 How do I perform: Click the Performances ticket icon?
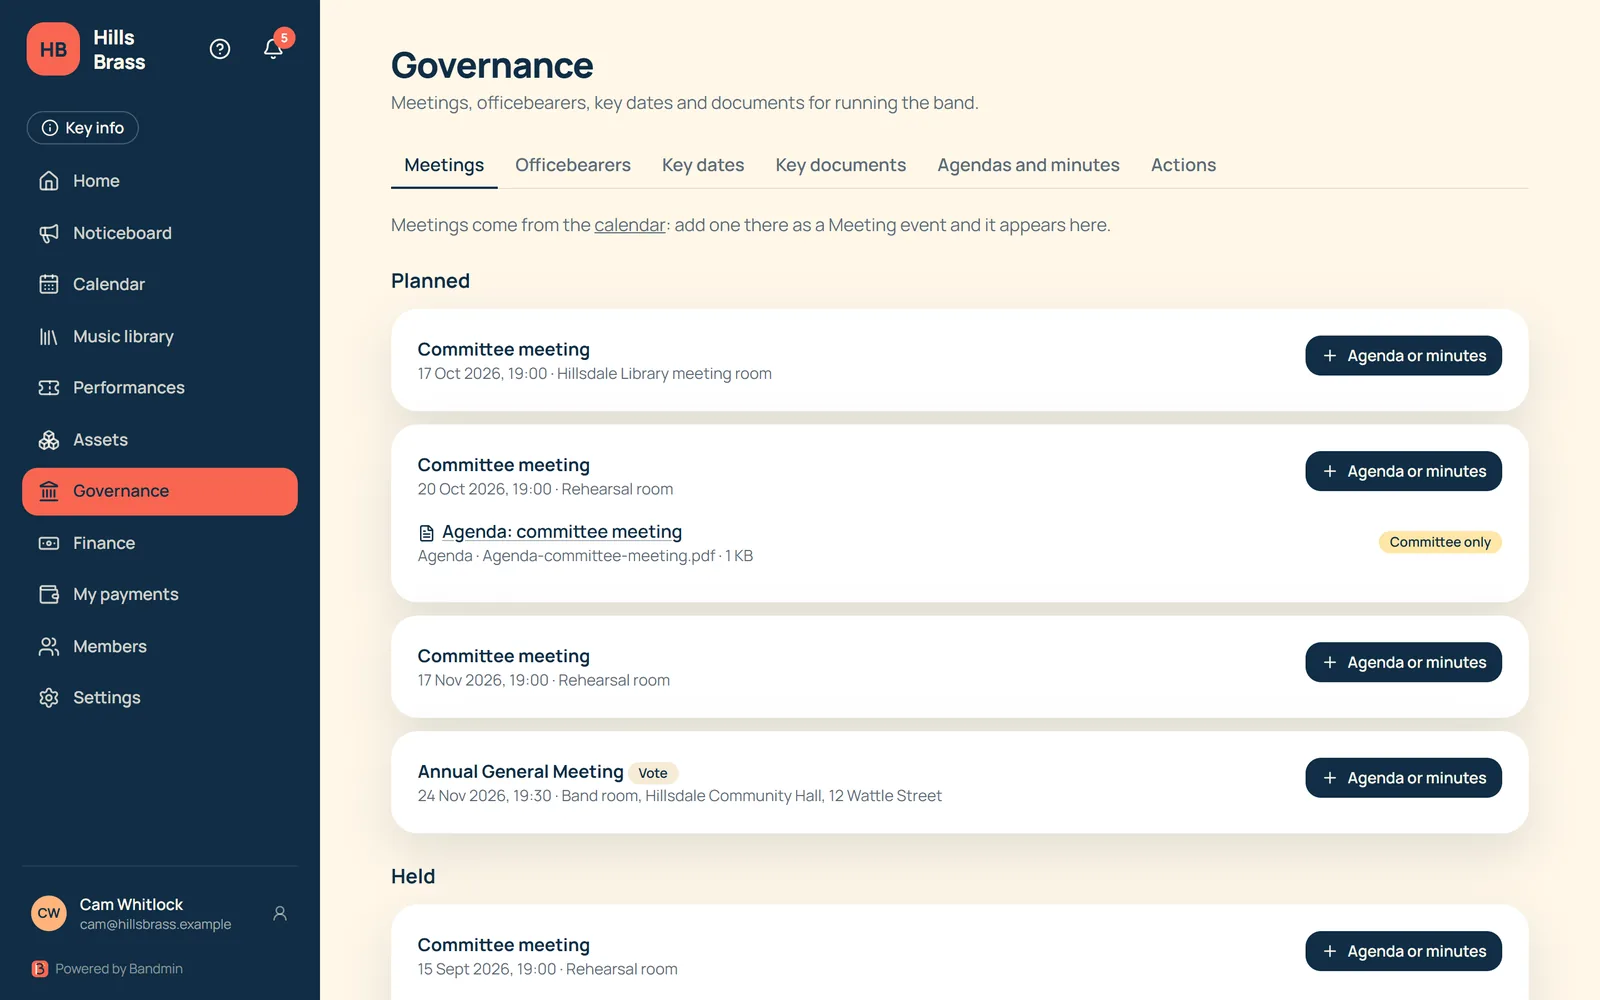click(x=49, y=388)
